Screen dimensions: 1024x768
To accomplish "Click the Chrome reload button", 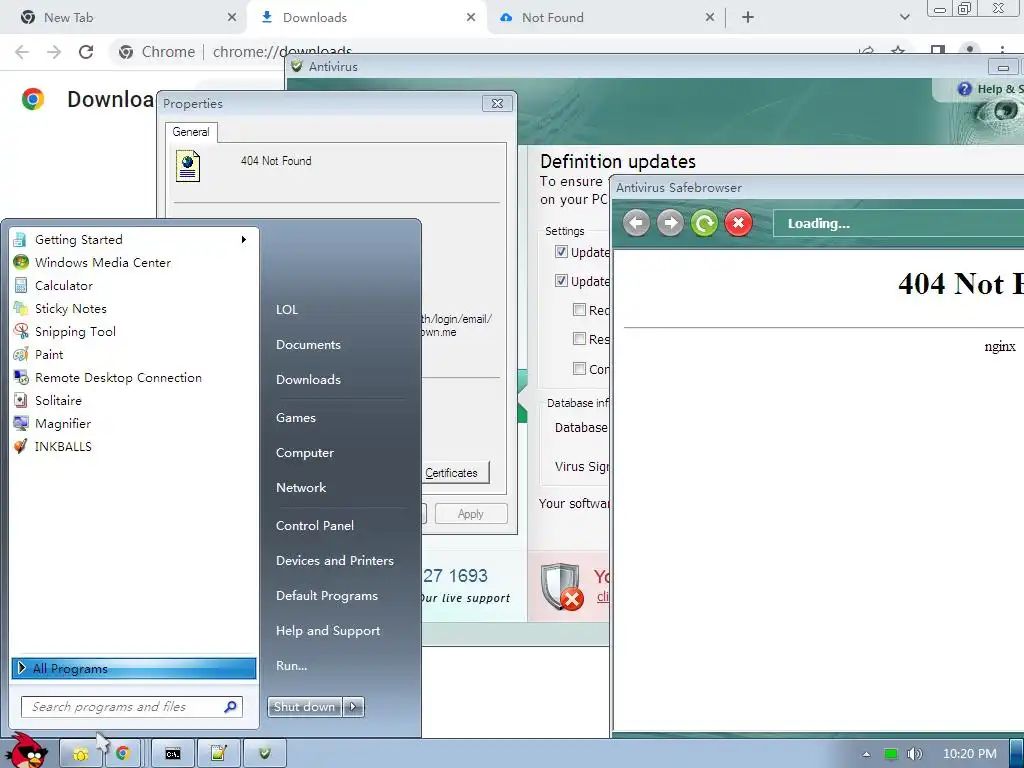I will [x=86, y=52].
